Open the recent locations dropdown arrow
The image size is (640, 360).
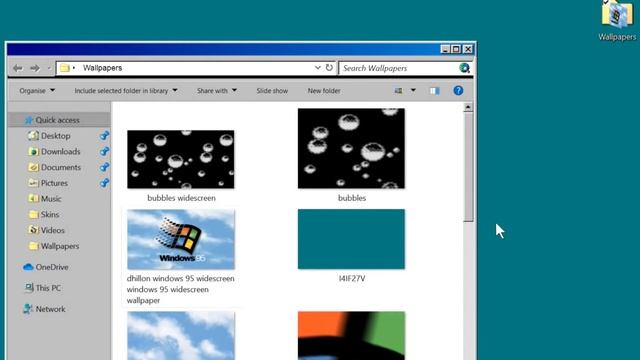(x=49, y=68)
